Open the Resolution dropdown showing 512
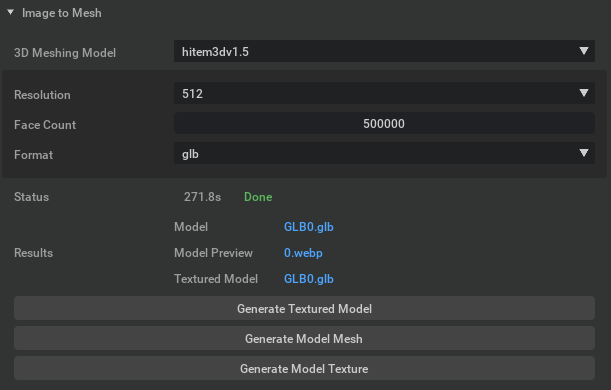 coord(384,93)
